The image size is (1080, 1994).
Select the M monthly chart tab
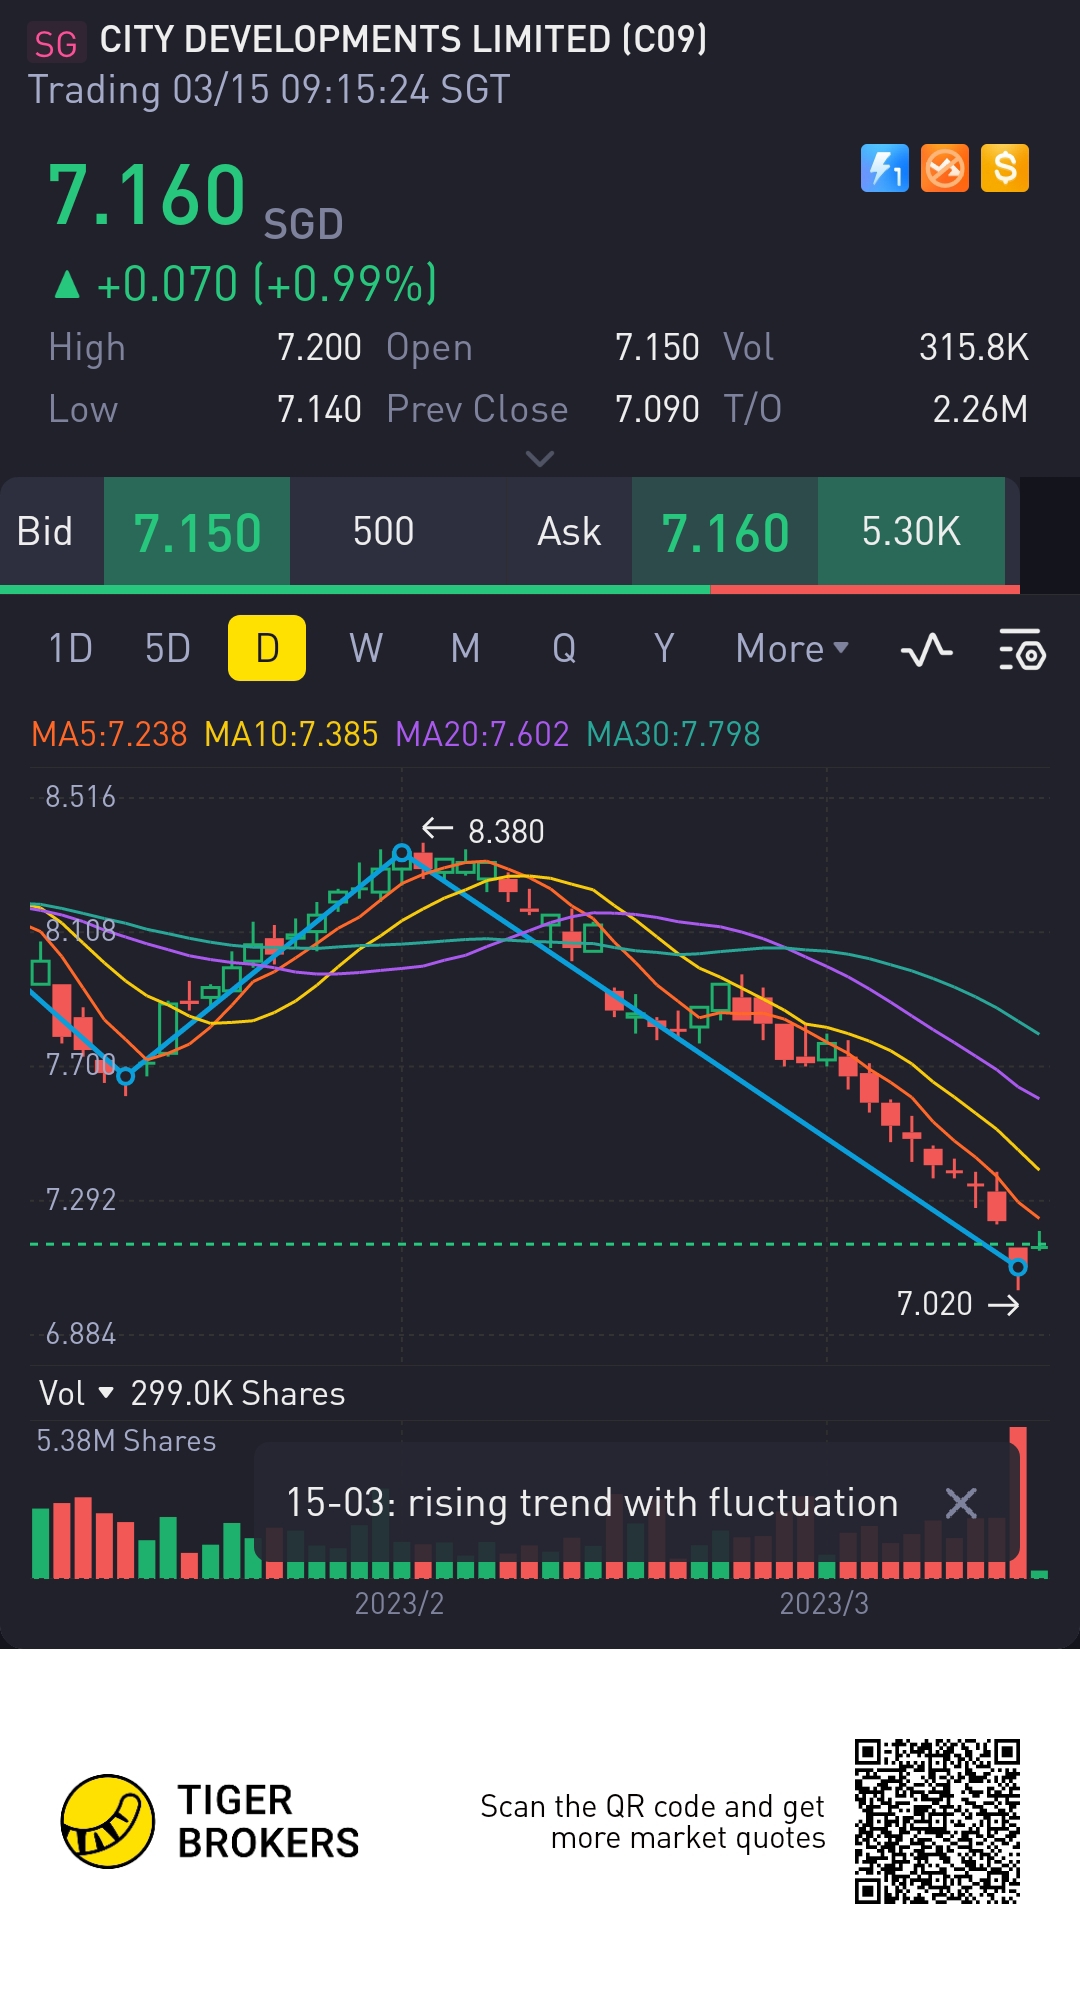(x=465, y=649)
